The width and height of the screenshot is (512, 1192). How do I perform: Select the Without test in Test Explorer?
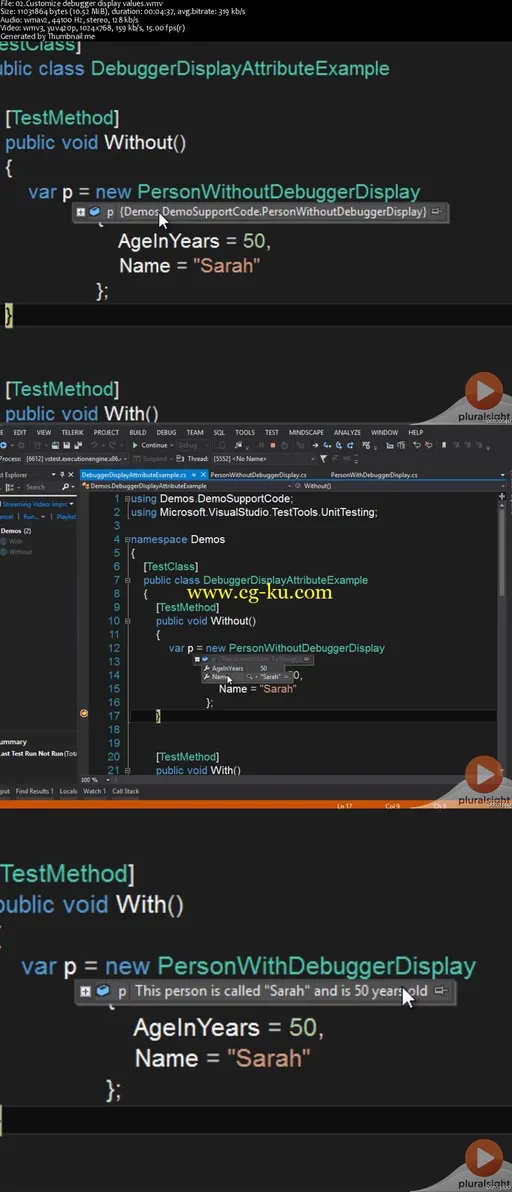pyautogui.click(x=19, y=552)
